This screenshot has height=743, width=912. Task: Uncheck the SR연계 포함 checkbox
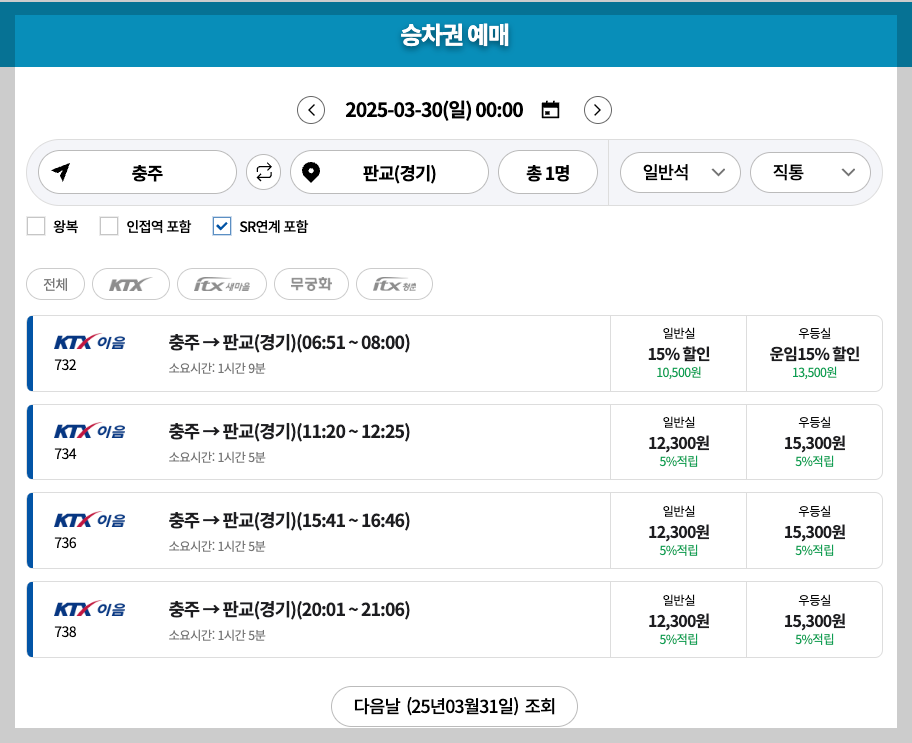tap(222, 226)
